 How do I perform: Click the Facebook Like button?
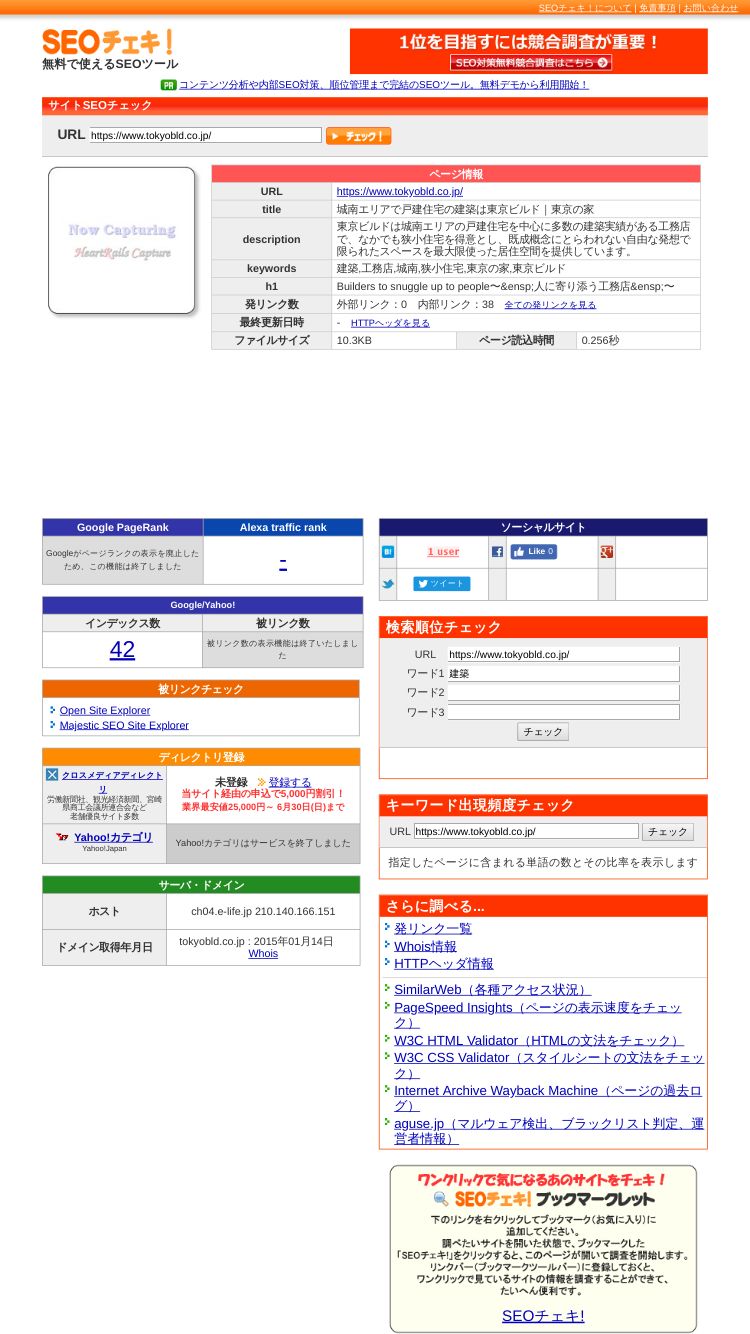click(533, 552)
